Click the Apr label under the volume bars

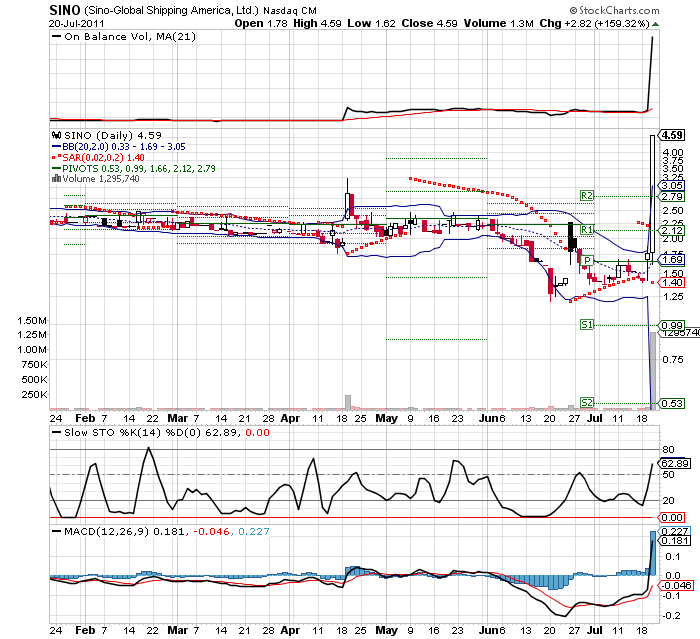click(x=290, y=418)
